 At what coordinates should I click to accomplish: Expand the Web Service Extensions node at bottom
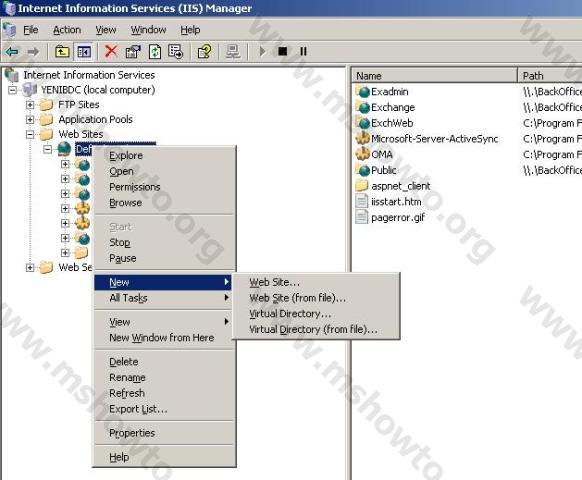tap(30, 267)
